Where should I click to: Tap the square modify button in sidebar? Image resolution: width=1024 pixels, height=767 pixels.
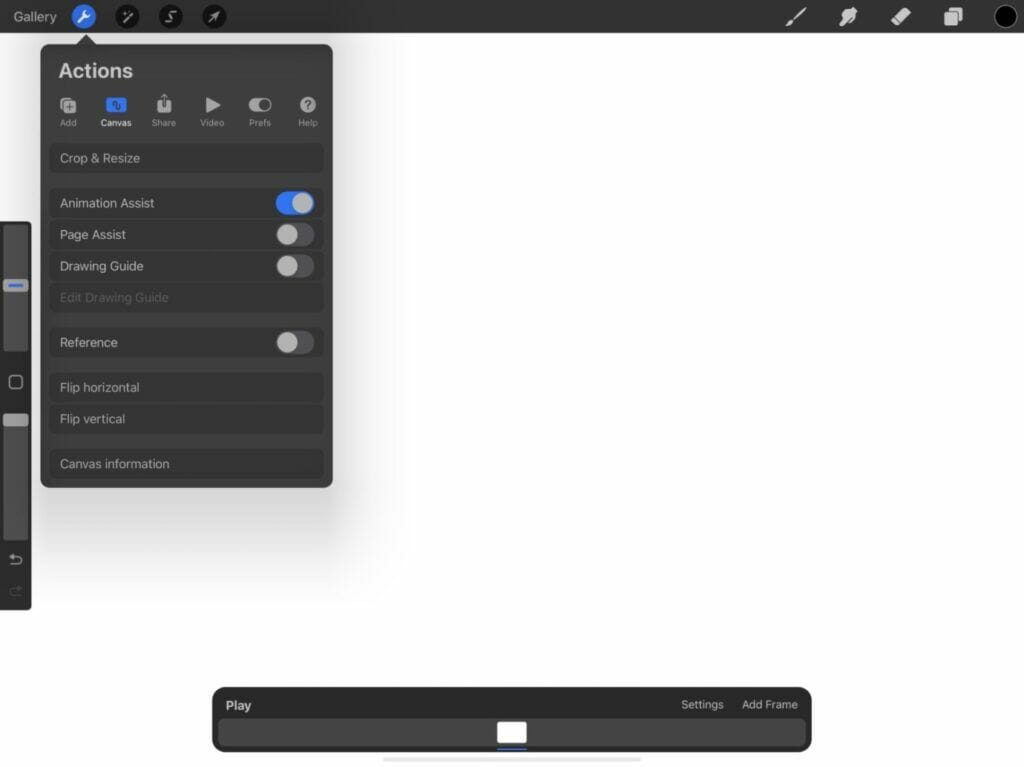coord(16,382)
